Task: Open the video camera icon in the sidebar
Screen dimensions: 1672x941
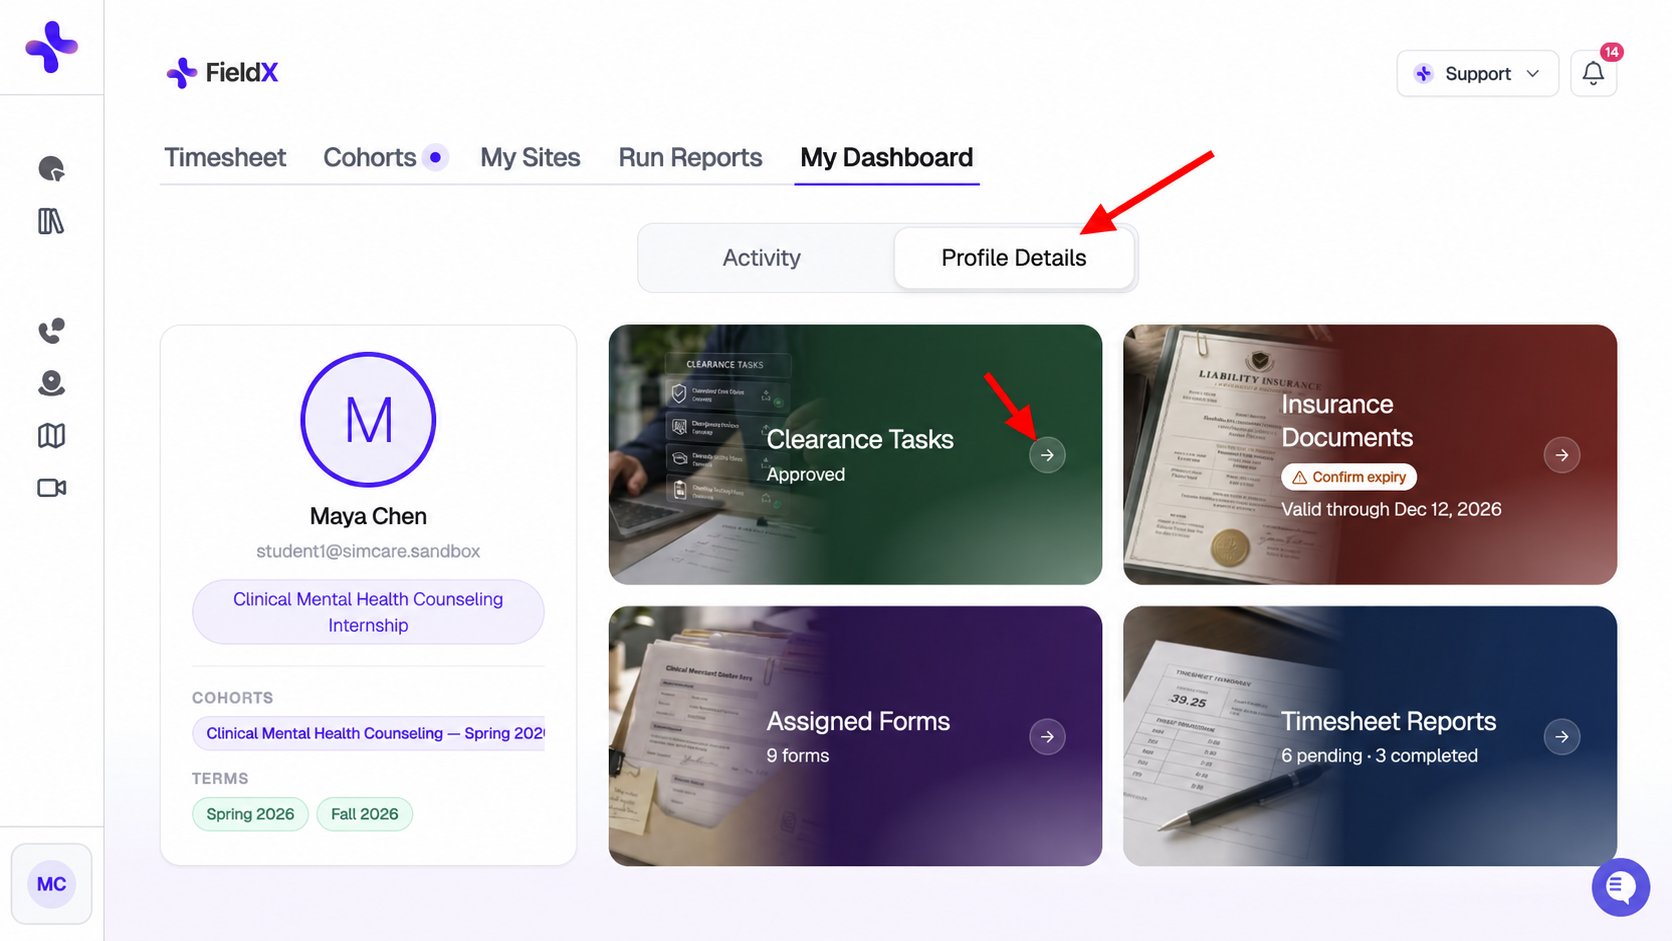Action: coord(51,488)
